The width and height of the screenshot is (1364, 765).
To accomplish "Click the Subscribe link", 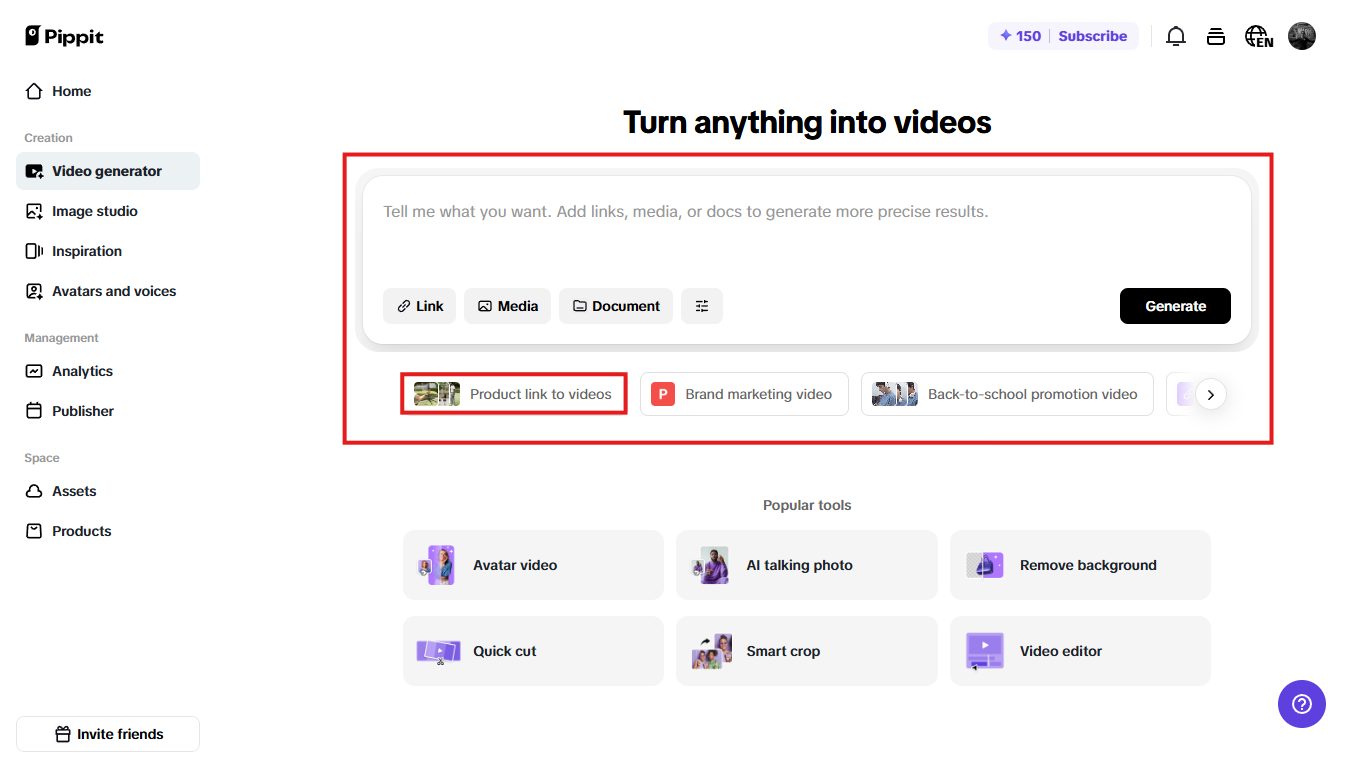I will coord(1093,35).
